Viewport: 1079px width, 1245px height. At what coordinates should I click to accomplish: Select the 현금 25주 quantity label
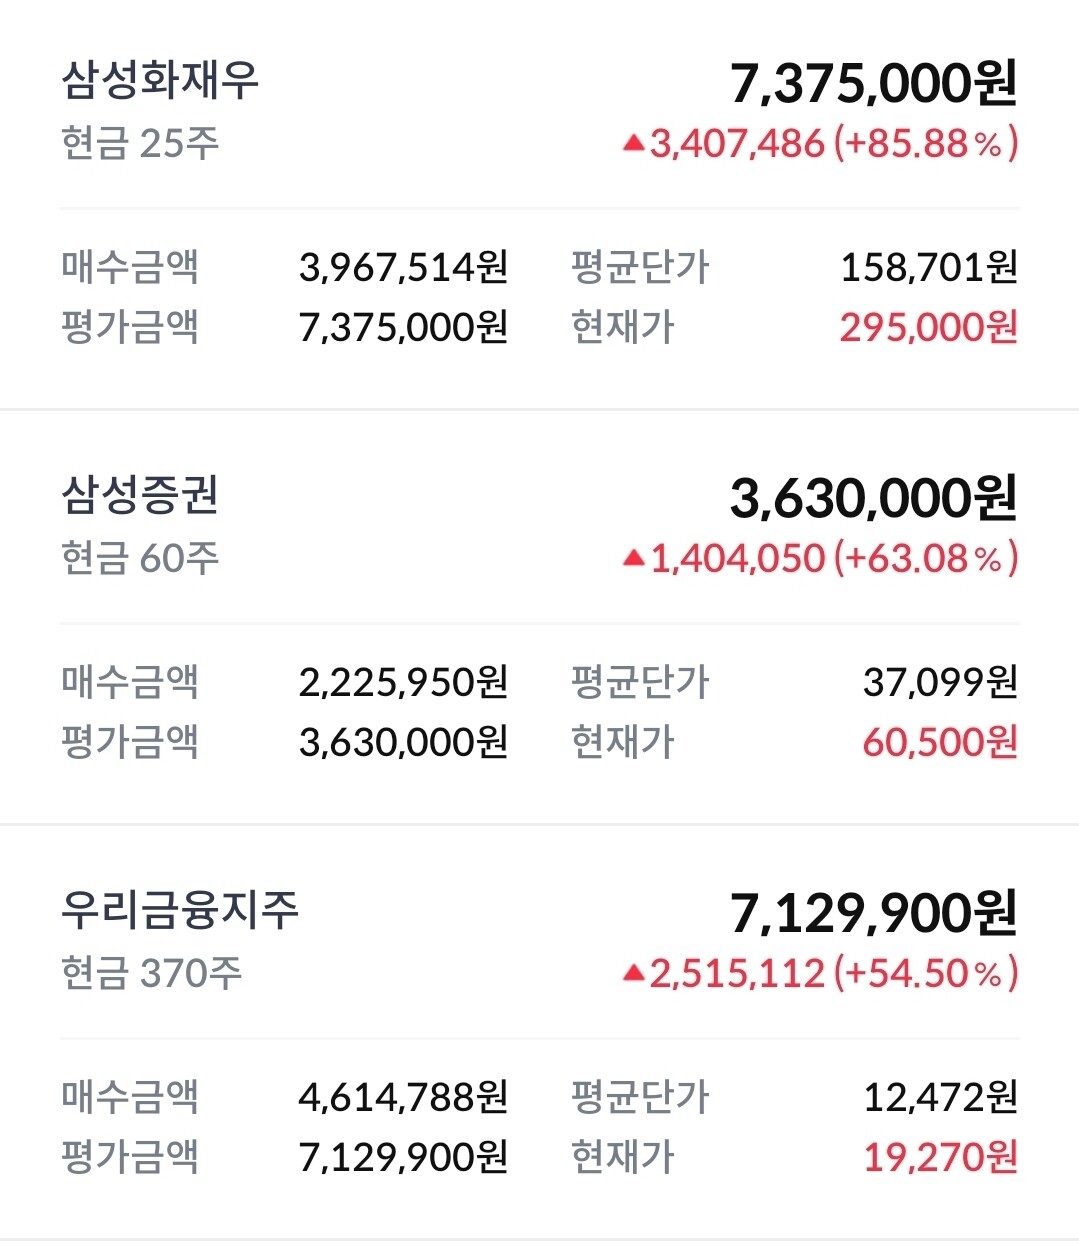(x=140, y=144)
